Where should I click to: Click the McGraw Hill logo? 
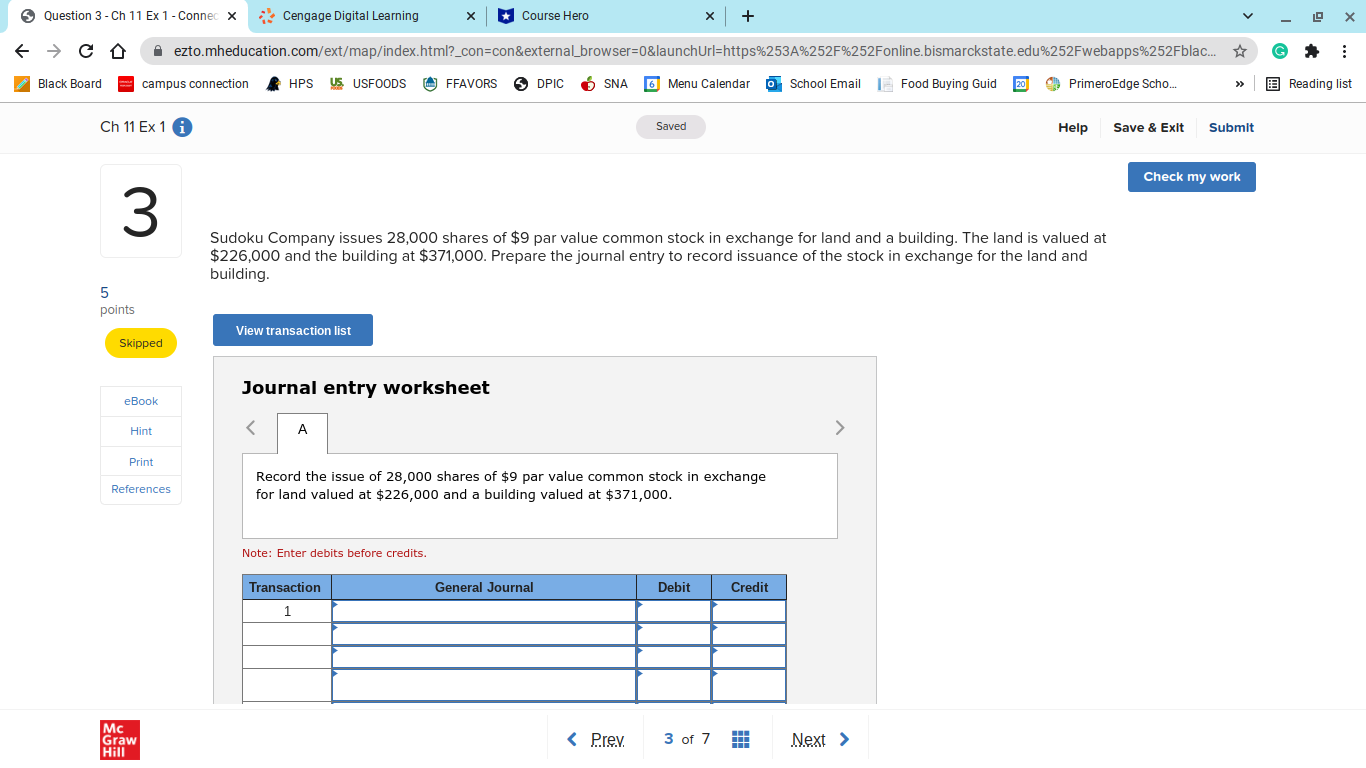[x=119, y=739]
